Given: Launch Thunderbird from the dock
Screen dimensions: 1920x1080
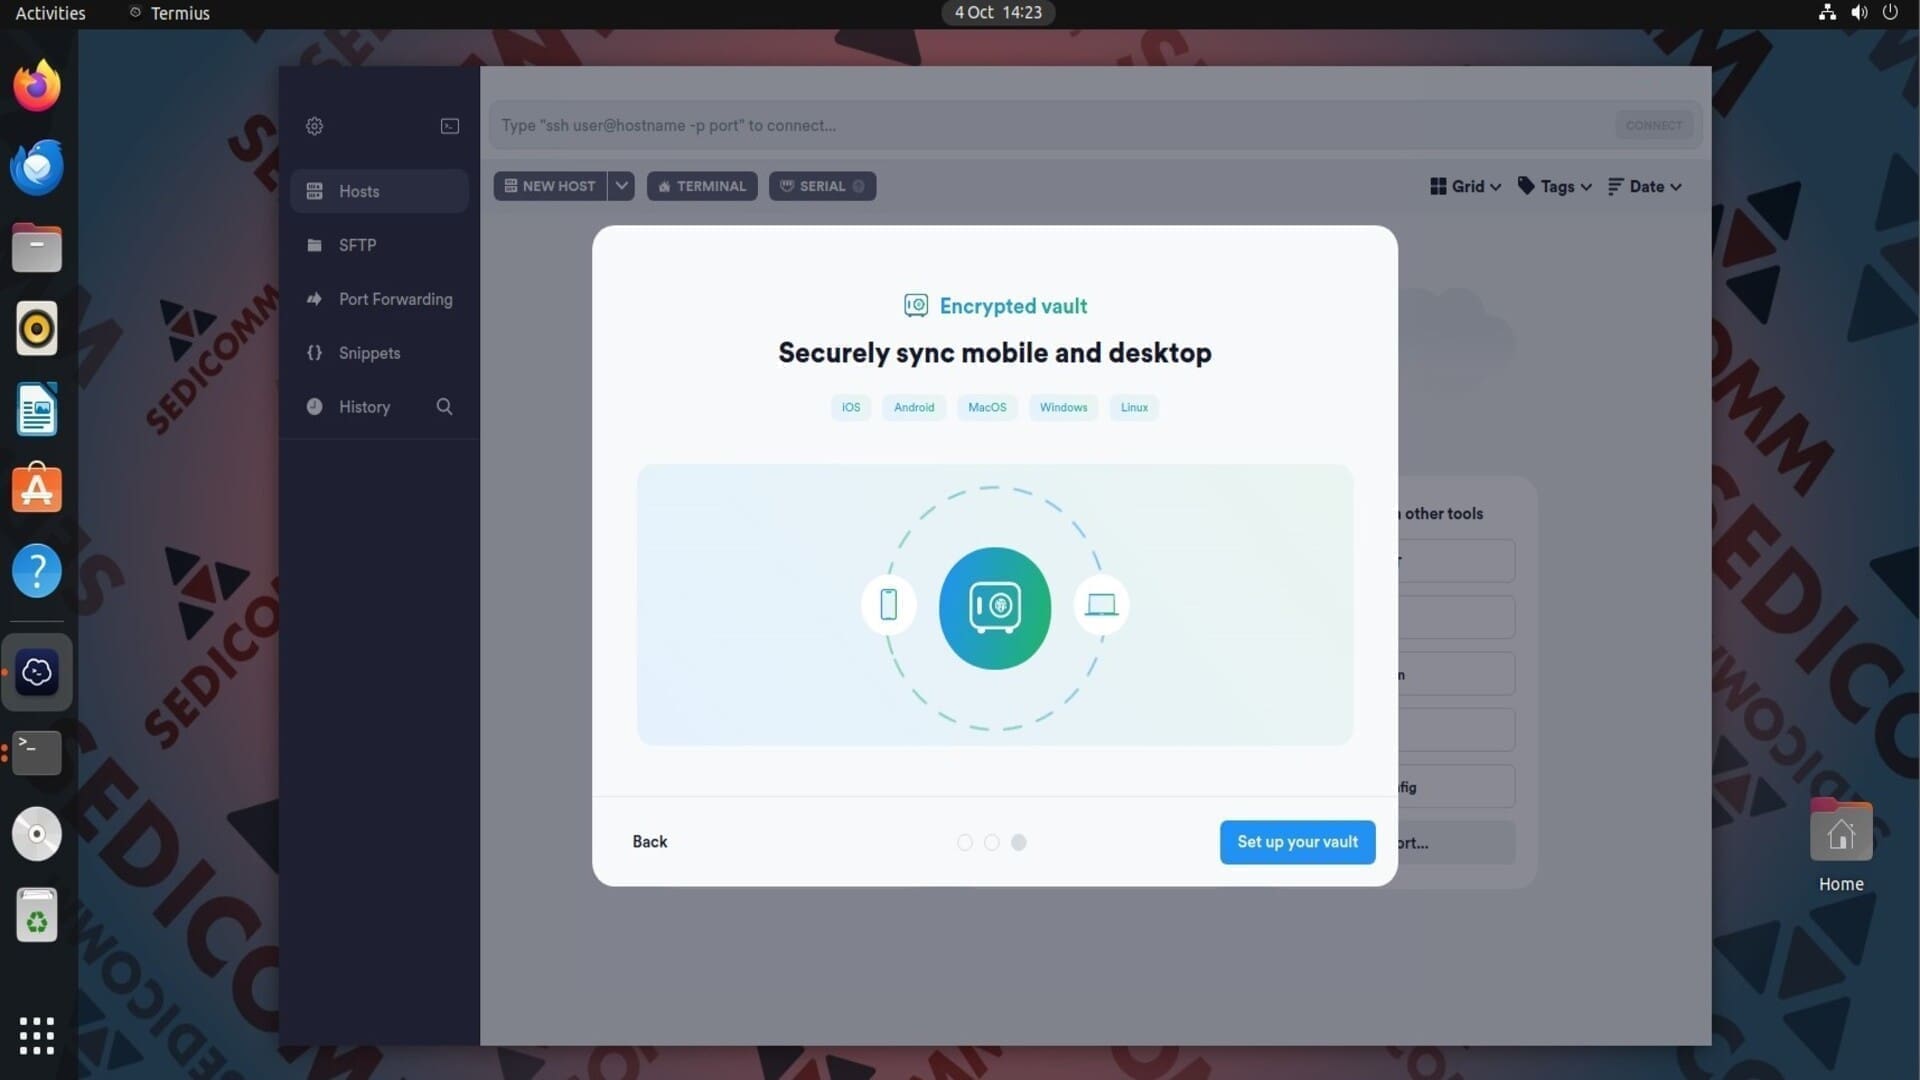Looking at the screenshot, I should (37, 167).
